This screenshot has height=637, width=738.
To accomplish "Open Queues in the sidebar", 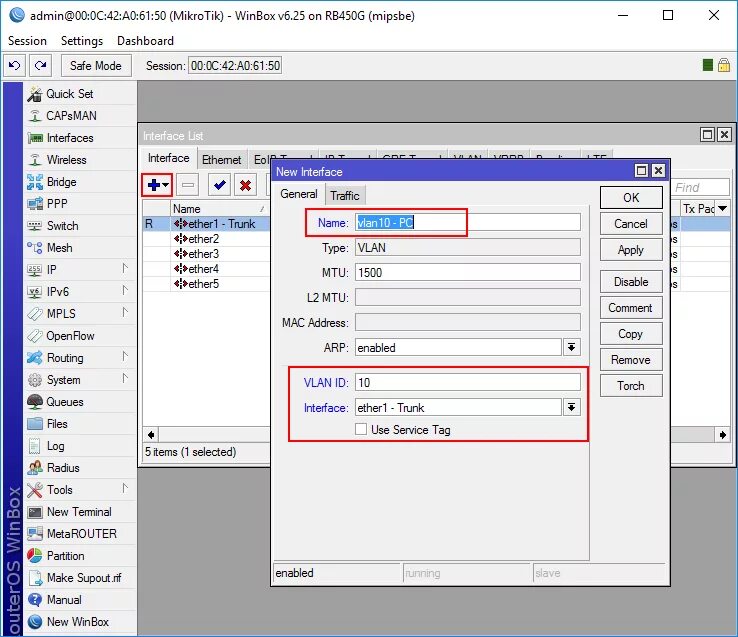I will coord(65,402).
